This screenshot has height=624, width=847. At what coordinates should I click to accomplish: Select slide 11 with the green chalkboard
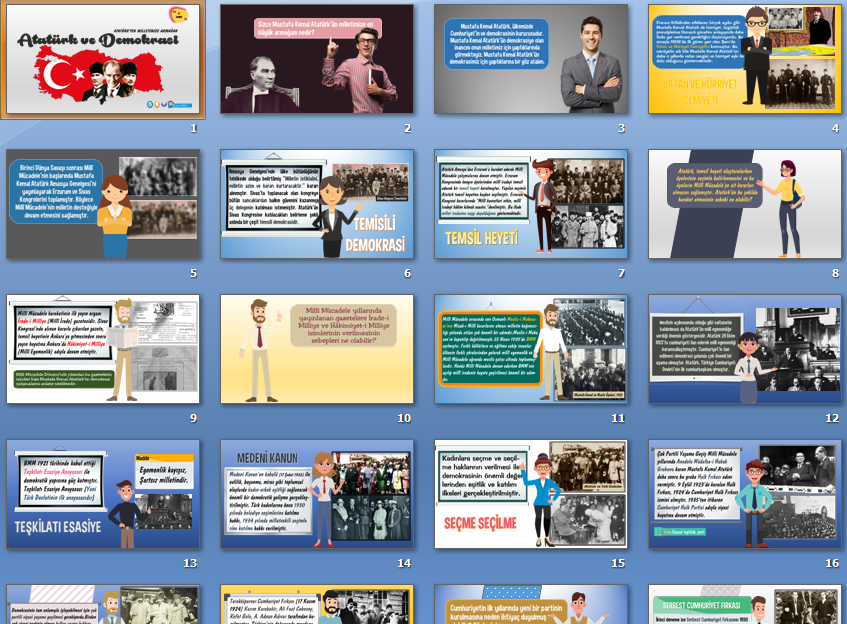coord(531,349)
